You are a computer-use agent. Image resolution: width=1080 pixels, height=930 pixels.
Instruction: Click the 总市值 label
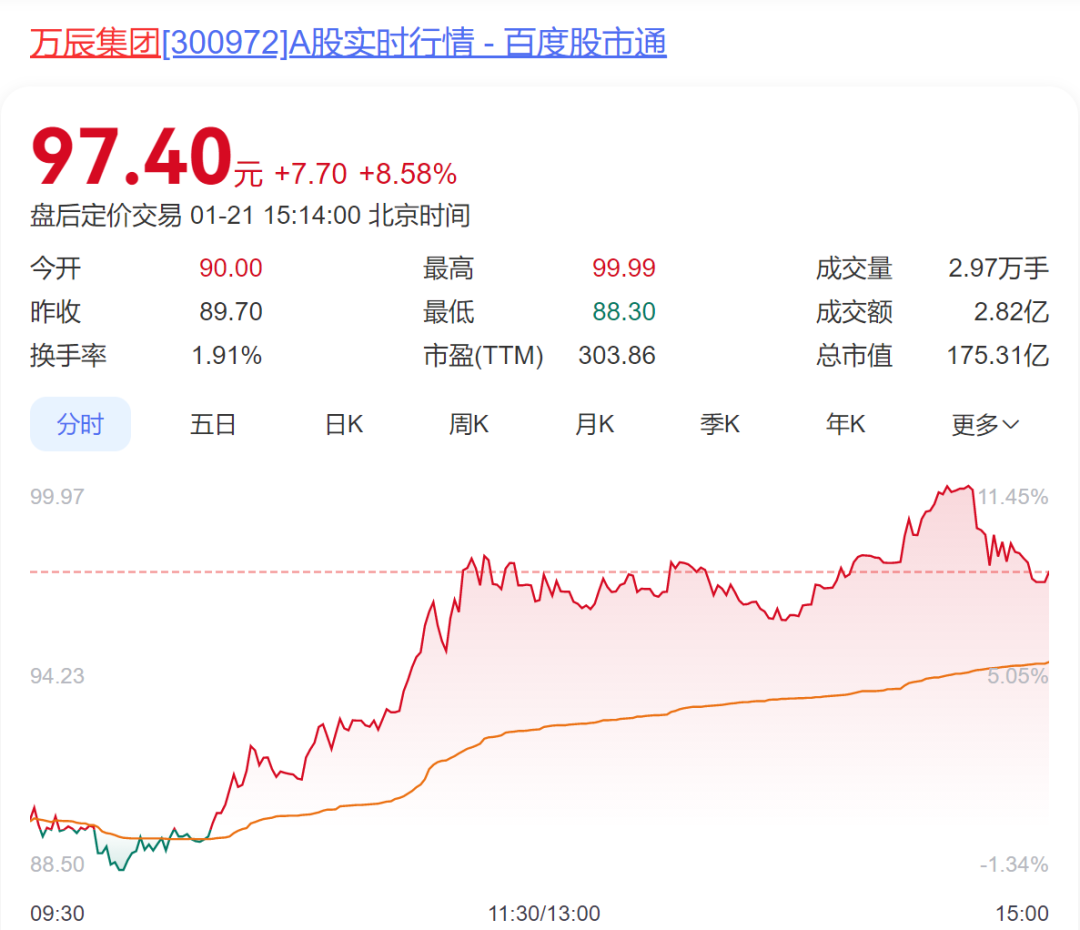[x=854, y=355]
